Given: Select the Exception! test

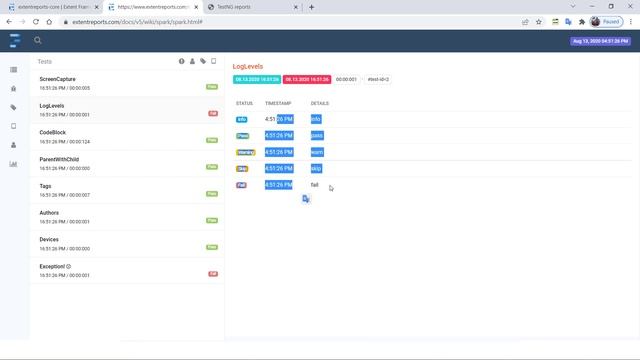Looking at the screenshot, I should (127, 271).
